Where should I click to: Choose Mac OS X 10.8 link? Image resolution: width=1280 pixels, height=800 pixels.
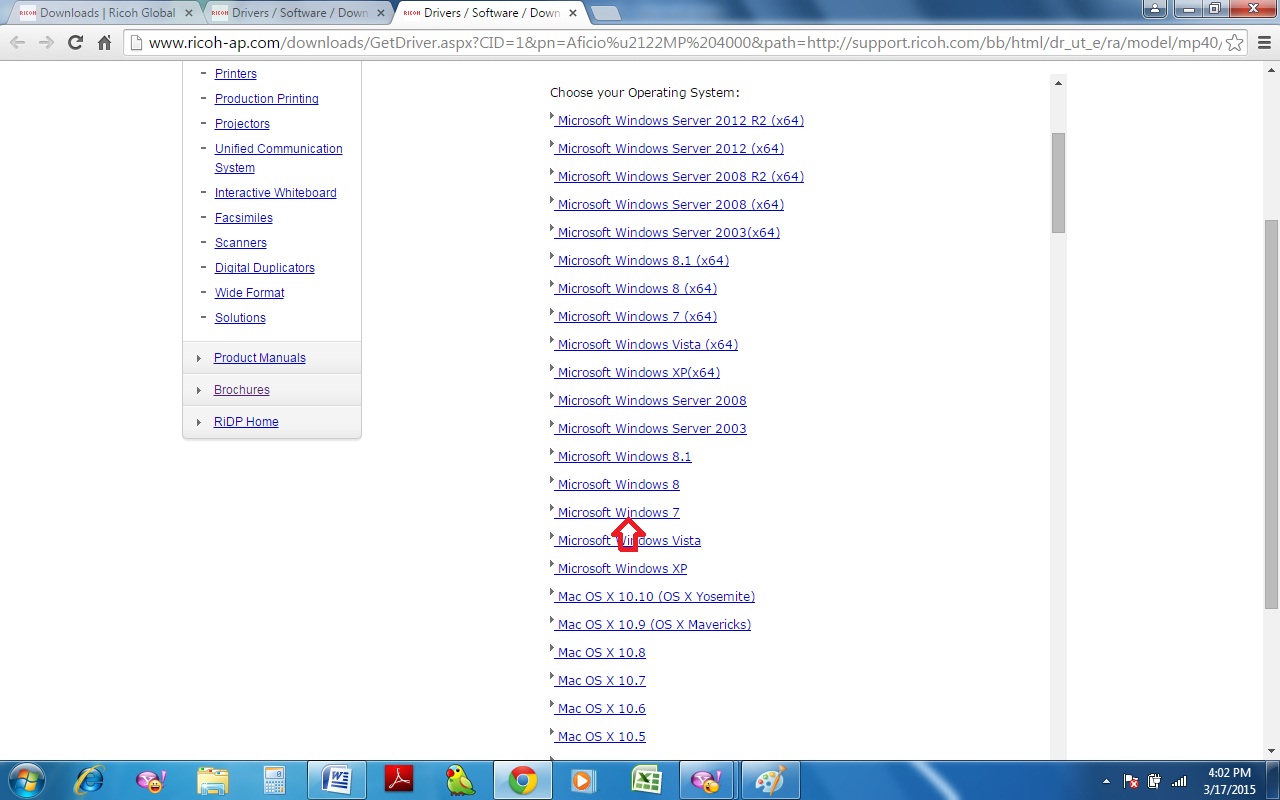point(602,653)
